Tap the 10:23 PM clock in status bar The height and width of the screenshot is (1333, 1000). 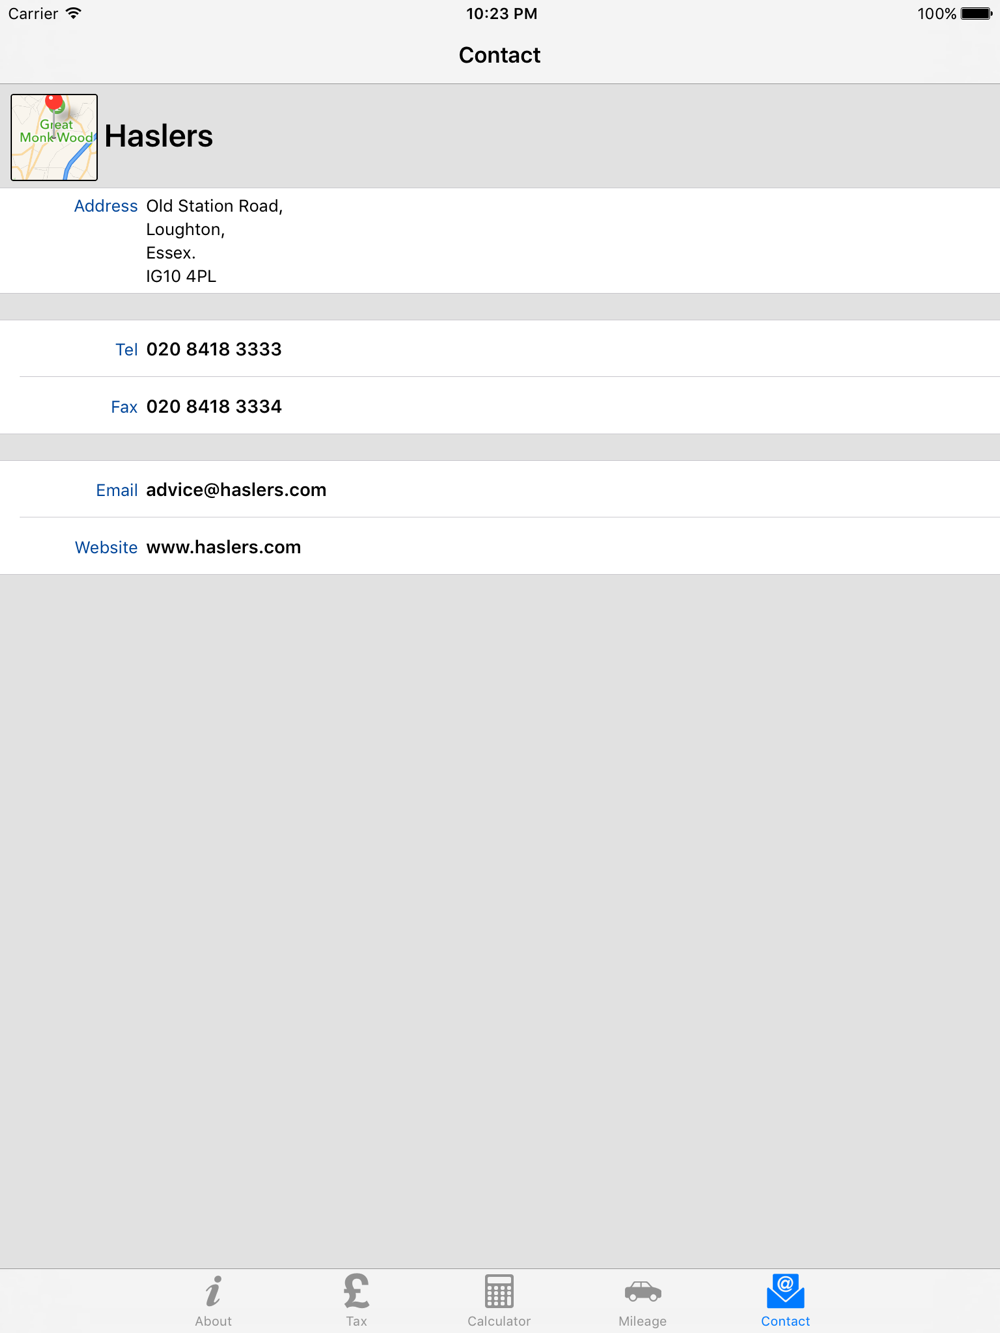point(501,14)
